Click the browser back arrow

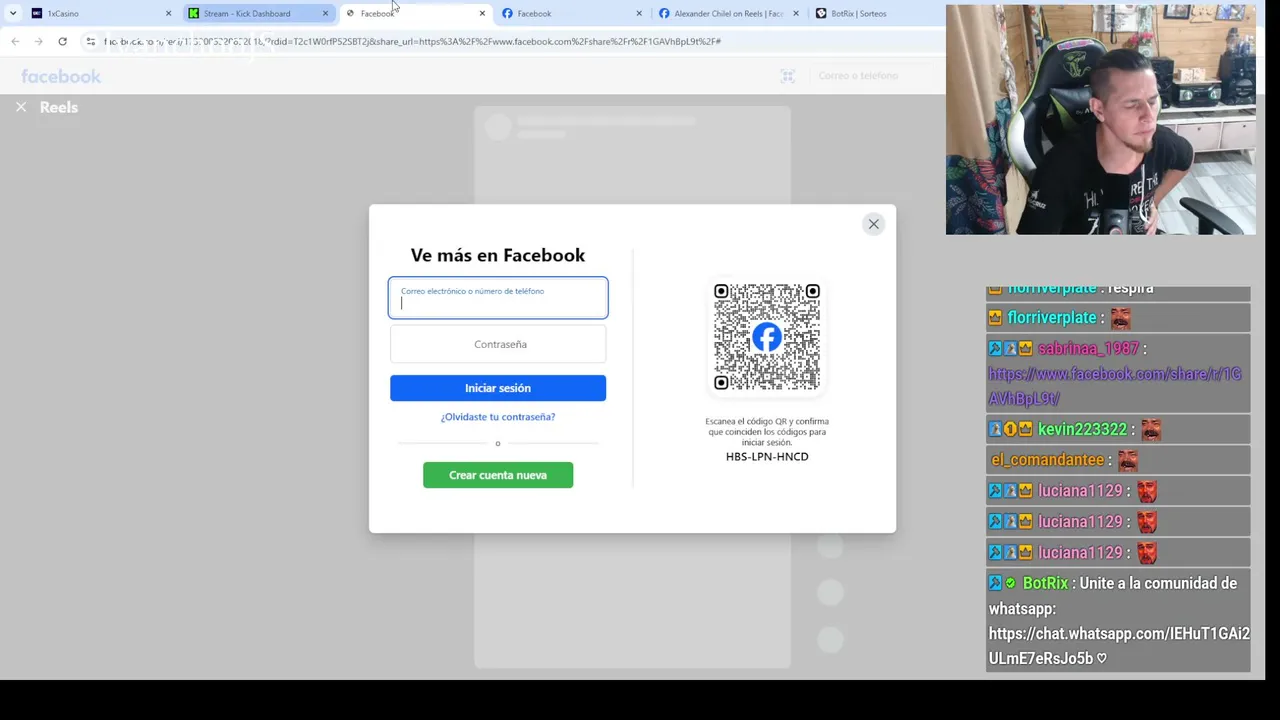[x=15, y=41]
